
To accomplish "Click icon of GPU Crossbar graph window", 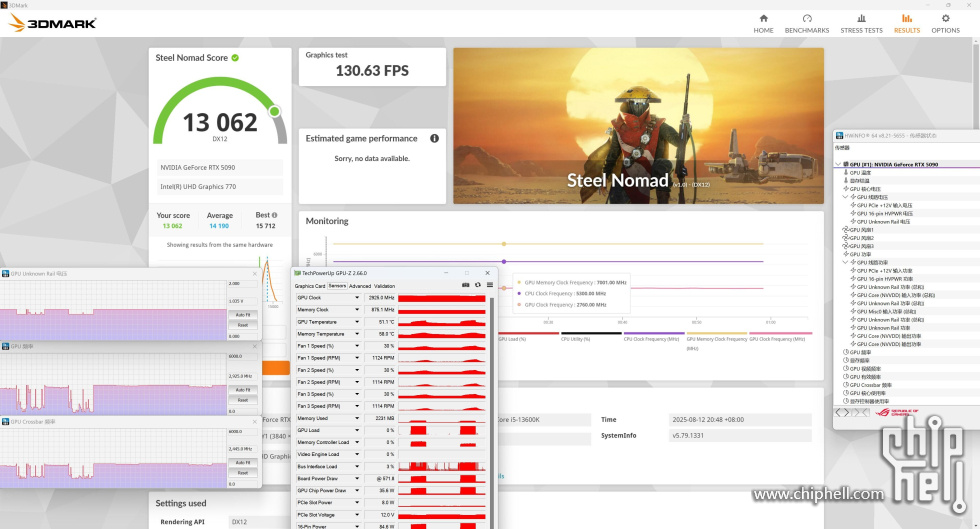I will tap(6, 422).
